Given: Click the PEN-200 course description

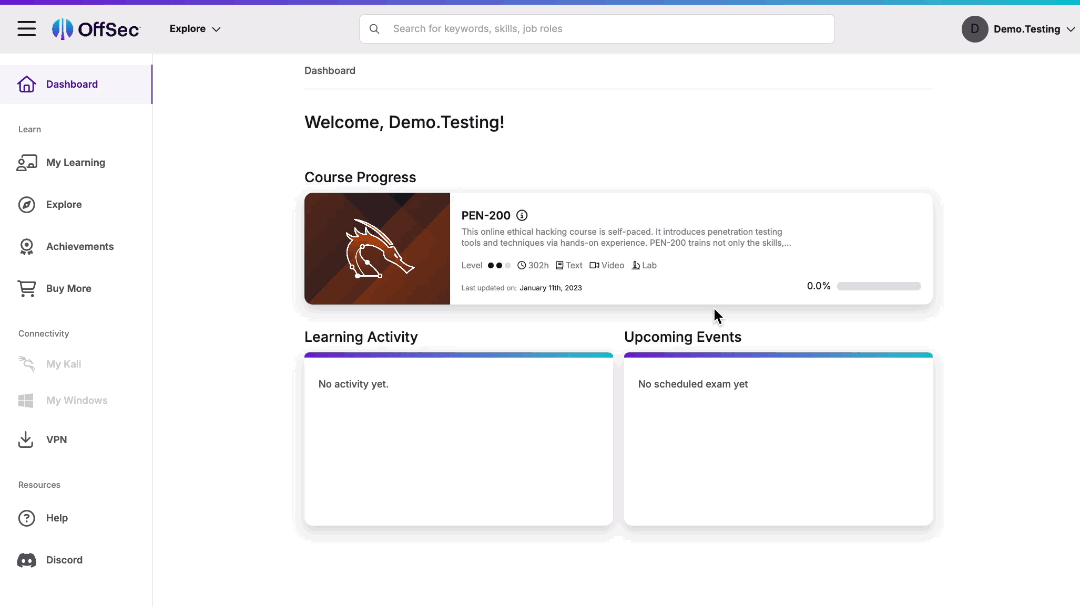Looking at the screenshot, I should pyautogui.click(x=626, y=238).
